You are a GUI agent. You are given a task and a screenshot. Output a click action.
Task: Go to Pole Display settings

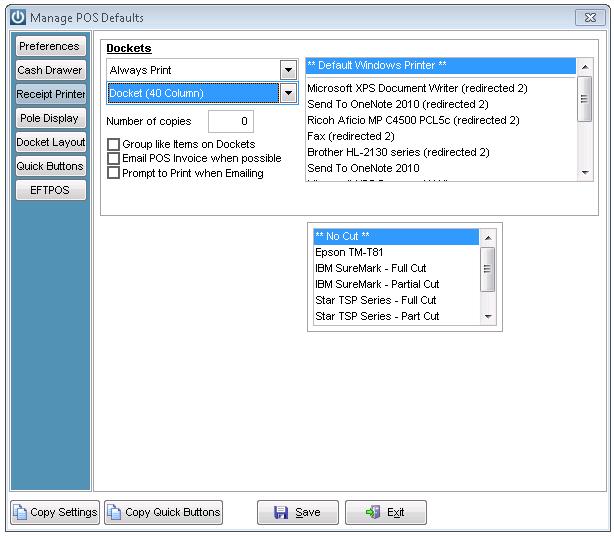[x=51, y=118]
